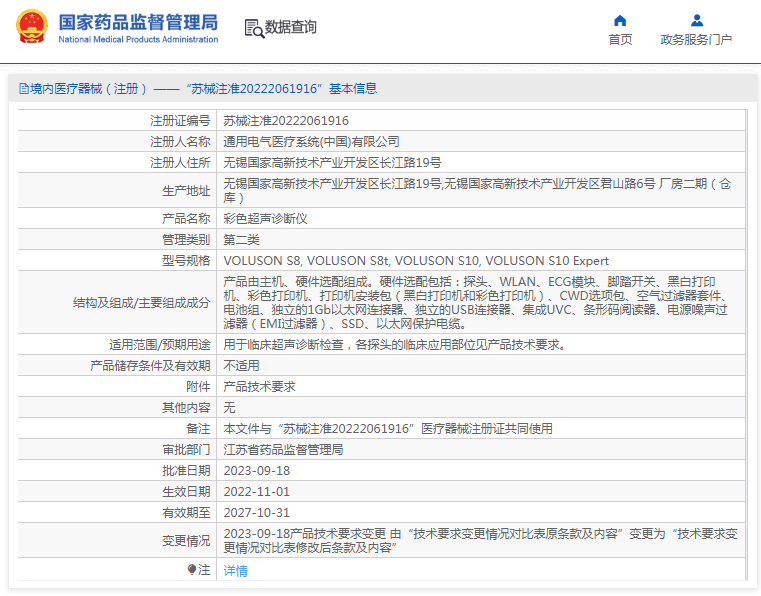Click approval department 江苏省药品监督管理局

[283, 449]
